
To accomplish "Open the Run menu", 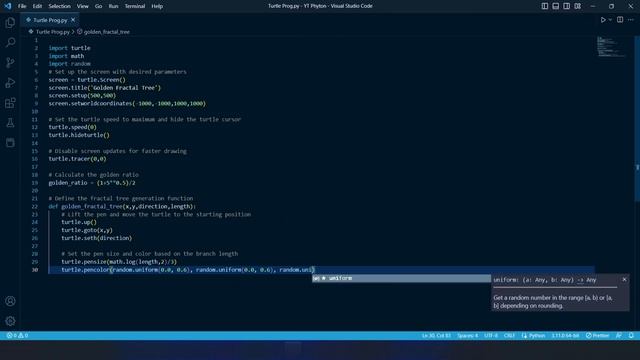I will (x=113, y=6).
